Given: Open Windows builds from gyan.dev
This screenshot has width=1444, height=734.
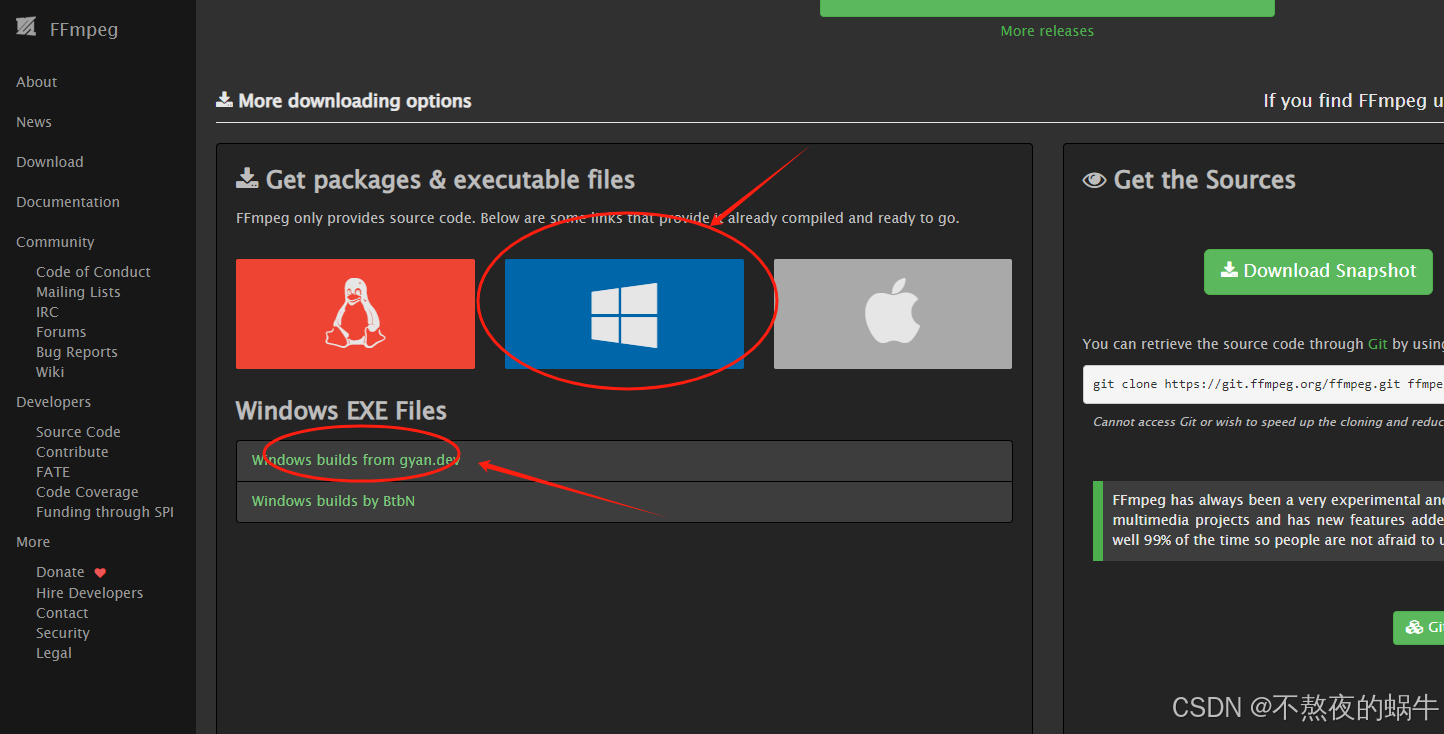Looking at the screenshot, I should click(355, 460).
